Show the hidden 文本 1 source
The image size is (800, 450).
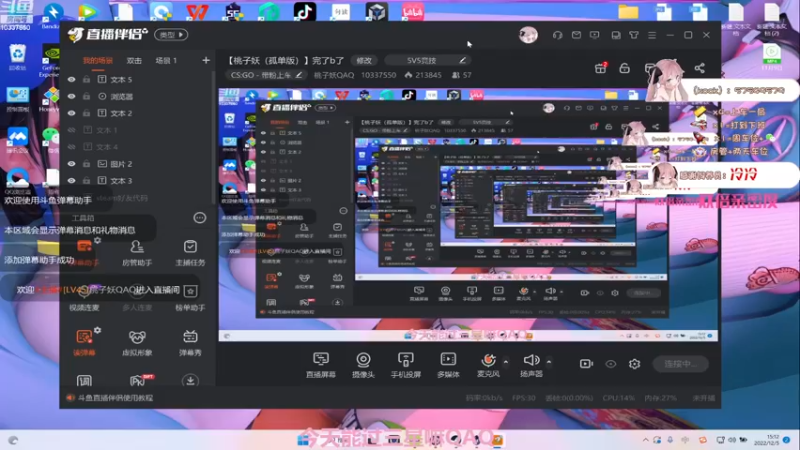point(71,130)
